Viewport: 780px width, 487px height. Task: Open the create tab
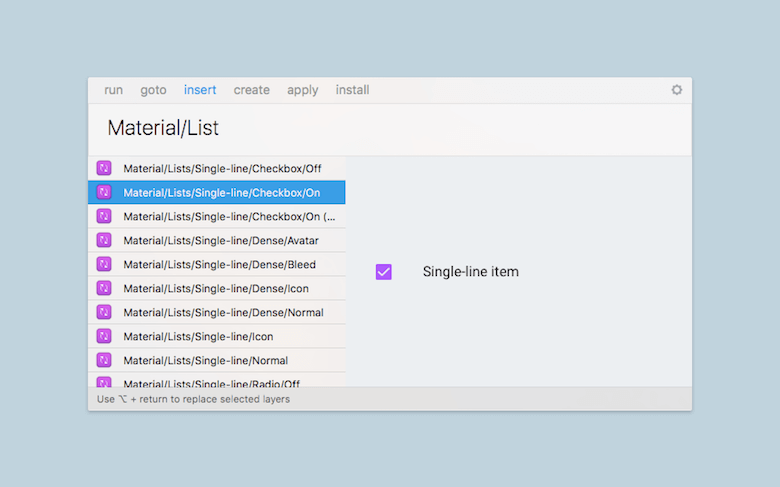(252, 90)
